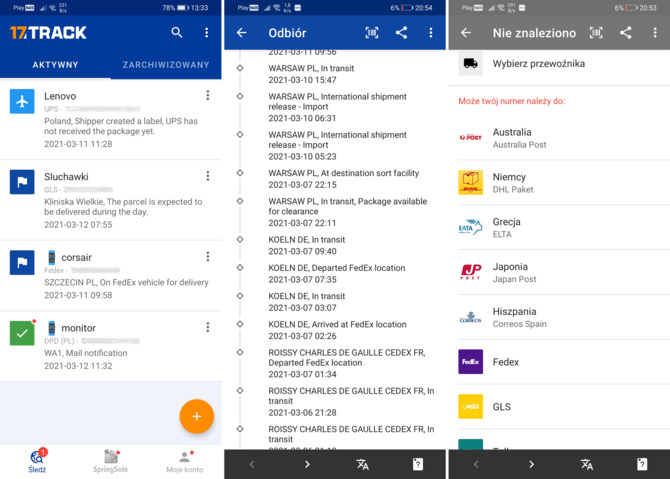670x479 pixels.
Task: Go back from the Odbiór screen
Action: coord(242,32)
